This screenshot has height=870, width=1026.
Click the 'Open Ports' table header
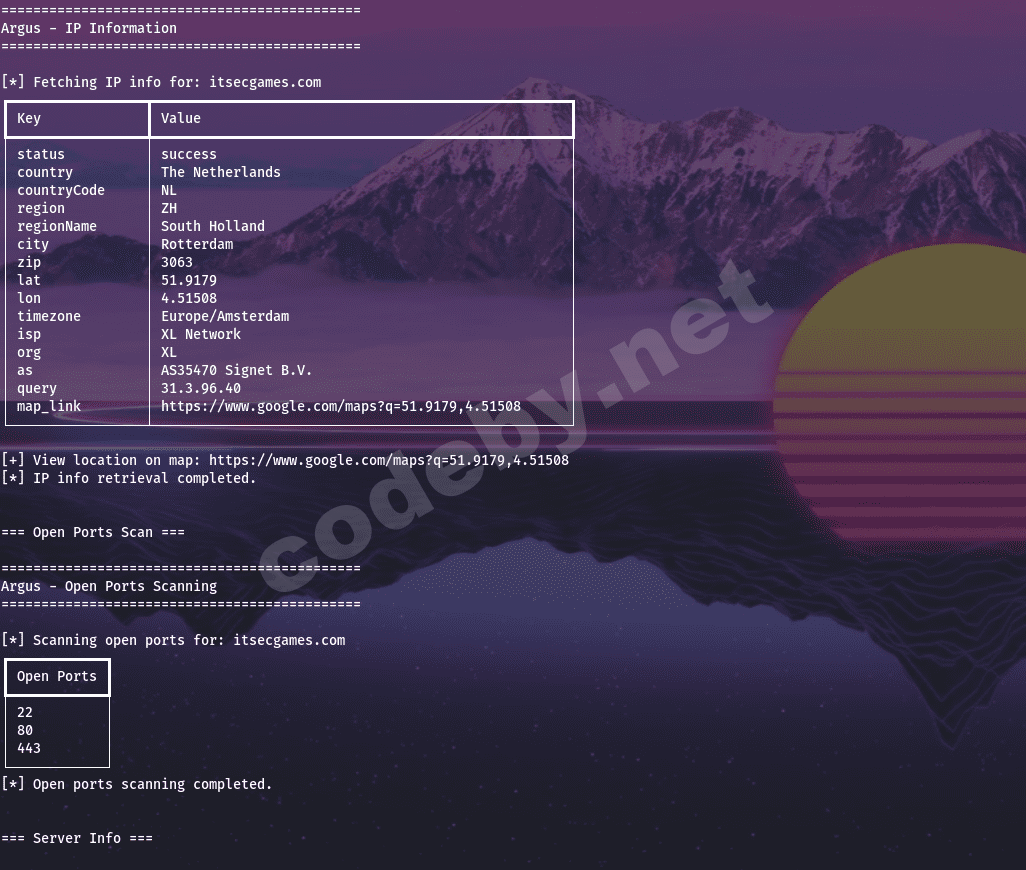[x=57, y=676]
